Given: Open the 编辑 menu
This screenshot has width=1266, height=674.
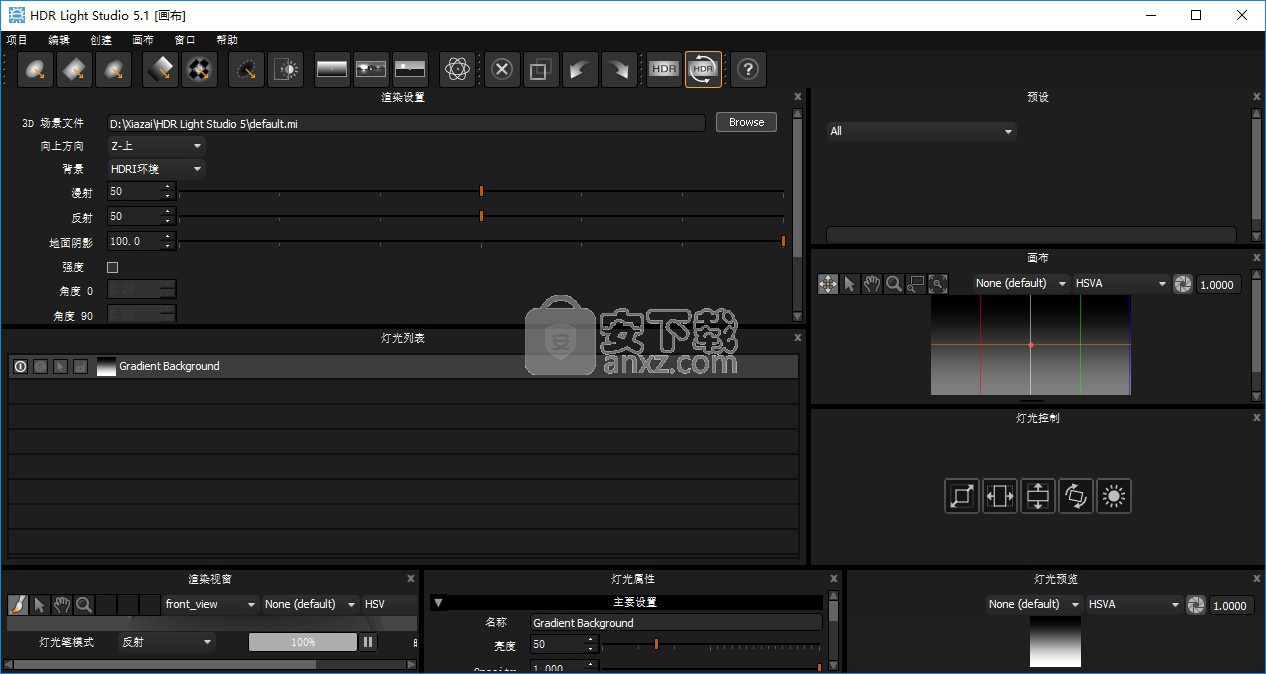Looking at the screenshot, I should (59, 40).
